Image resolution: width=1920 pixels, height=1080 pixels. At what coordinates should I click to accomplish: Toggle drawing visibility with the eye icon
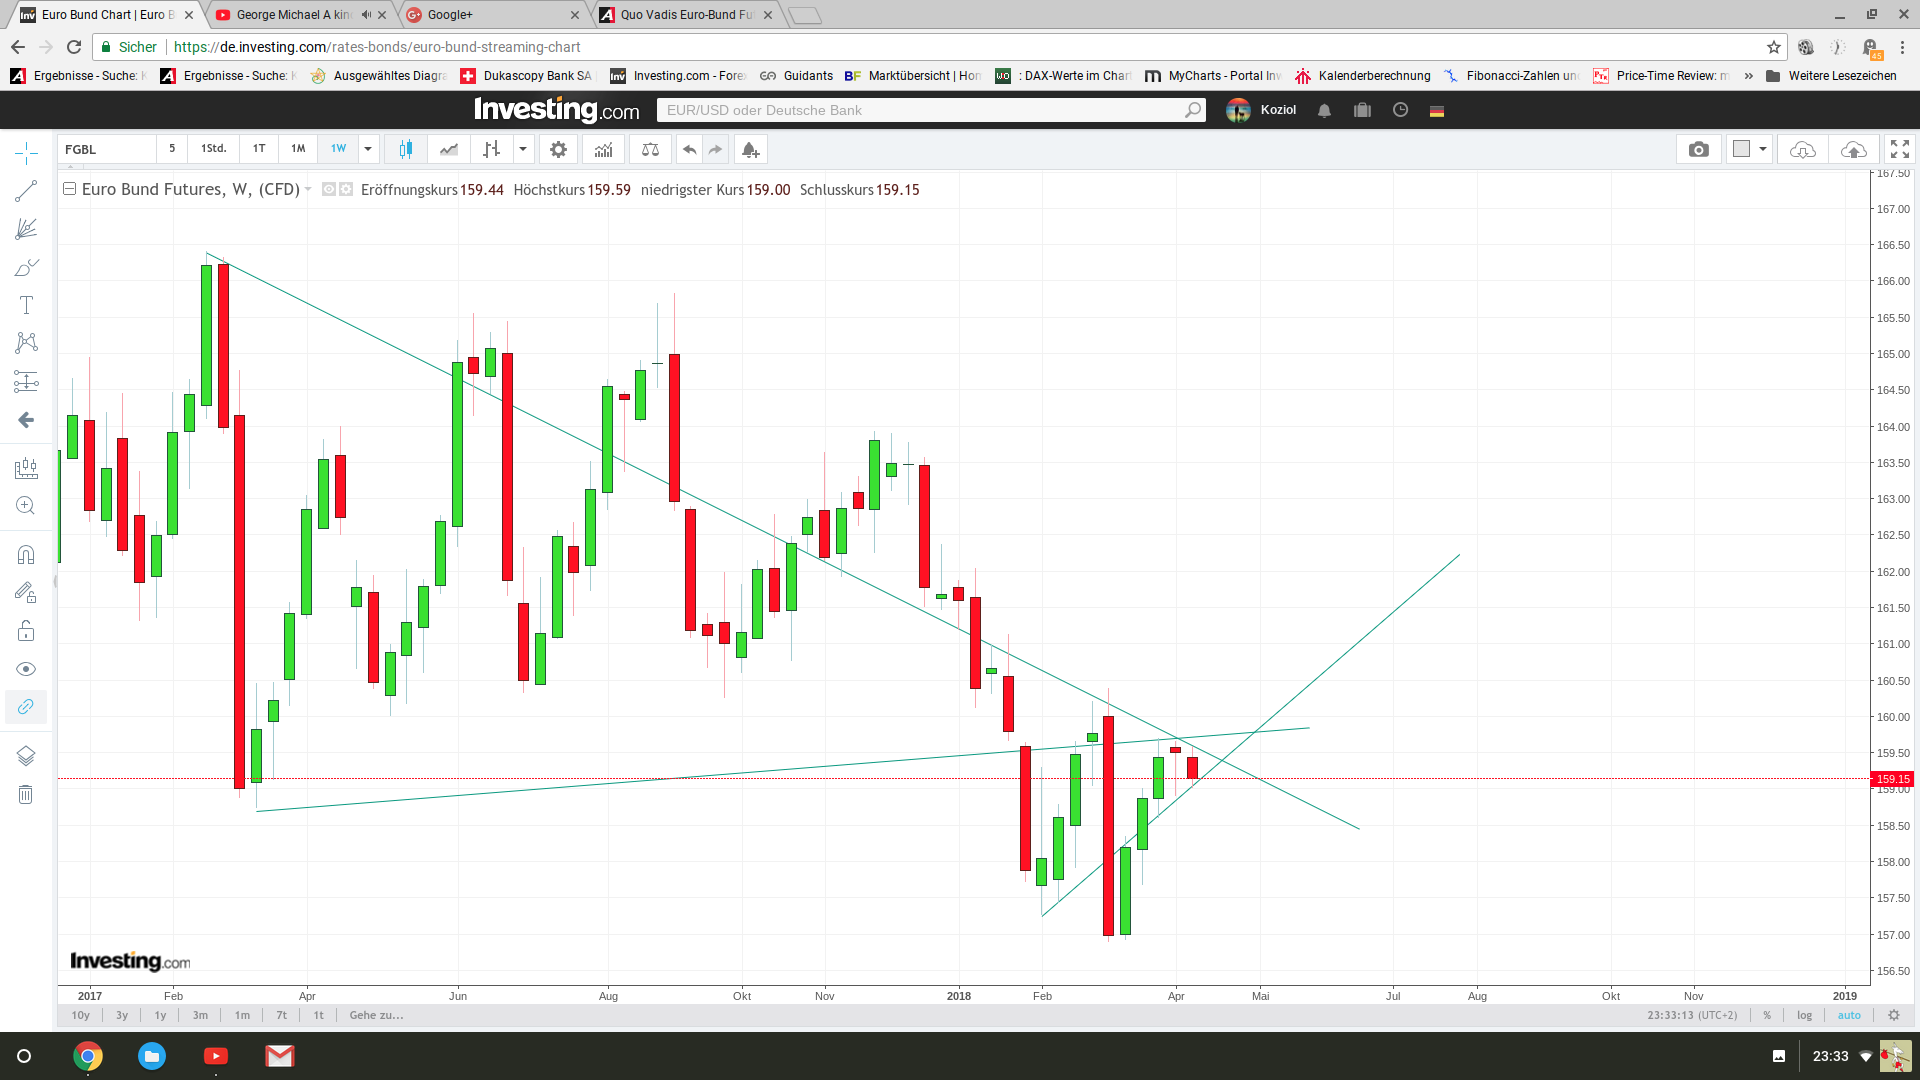26,668
